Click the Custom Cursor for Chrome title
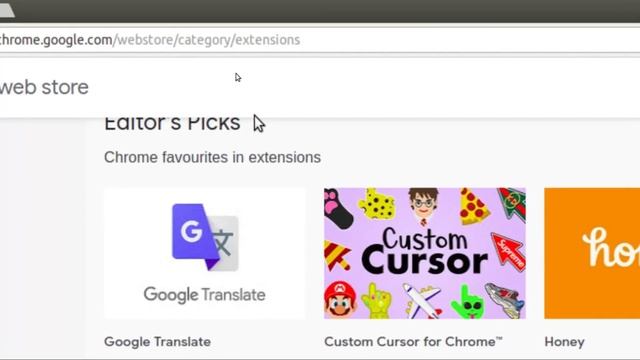 point(413,342)
